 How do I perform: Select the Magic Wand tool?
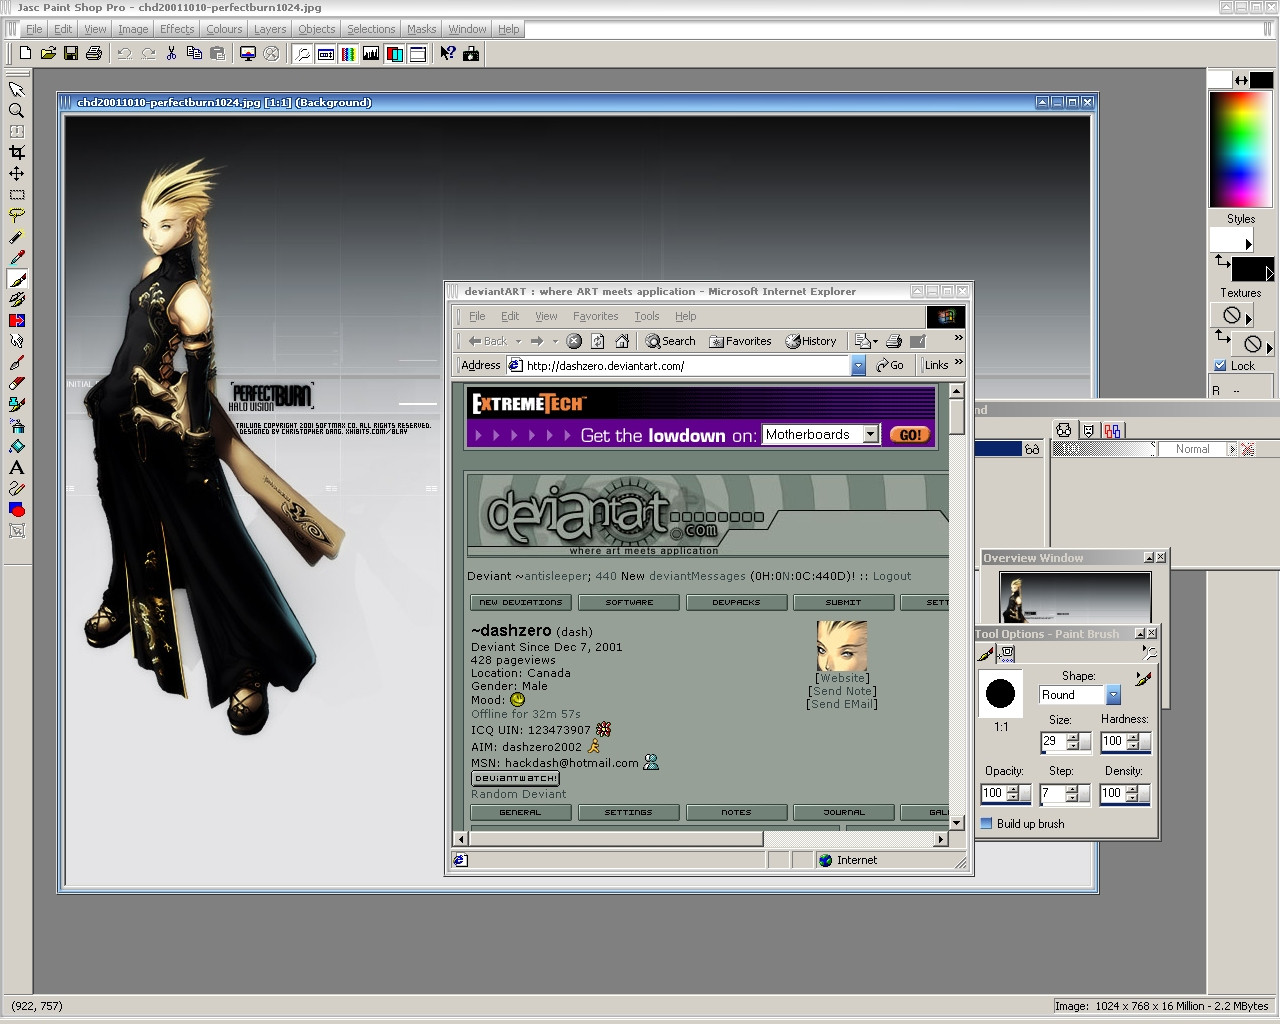click(17, 236)
